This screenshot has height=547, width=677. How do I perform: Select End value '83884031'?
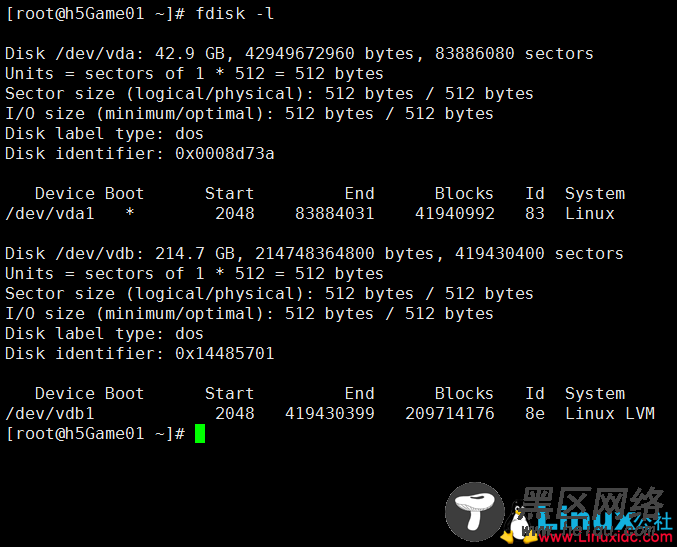click(335, 214)
